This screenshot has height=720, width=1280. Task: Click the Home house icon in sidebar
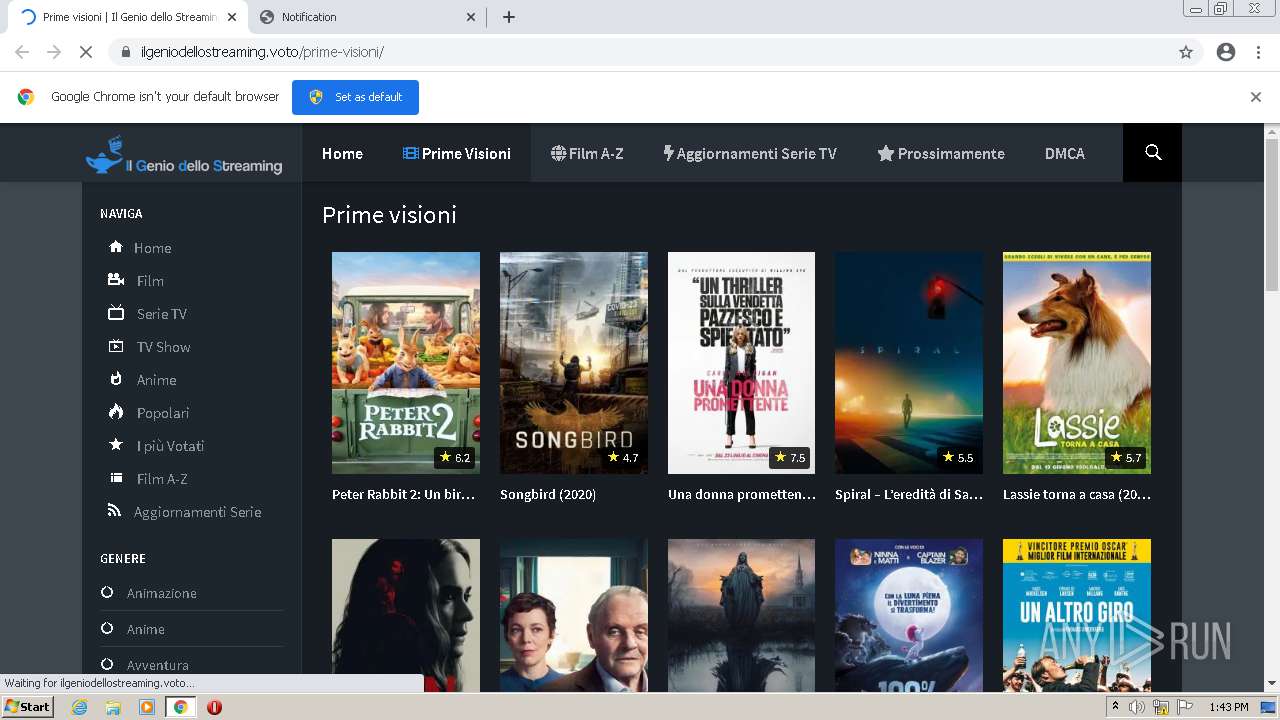pyautogui.click(x=116, y=247)
